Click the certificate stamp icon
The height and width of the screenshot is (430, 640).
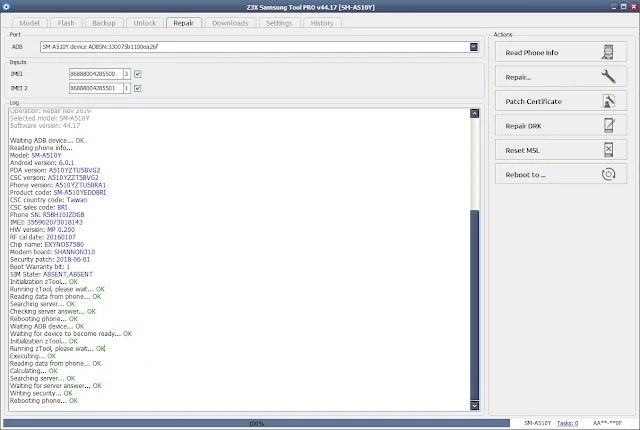(609, 101)
